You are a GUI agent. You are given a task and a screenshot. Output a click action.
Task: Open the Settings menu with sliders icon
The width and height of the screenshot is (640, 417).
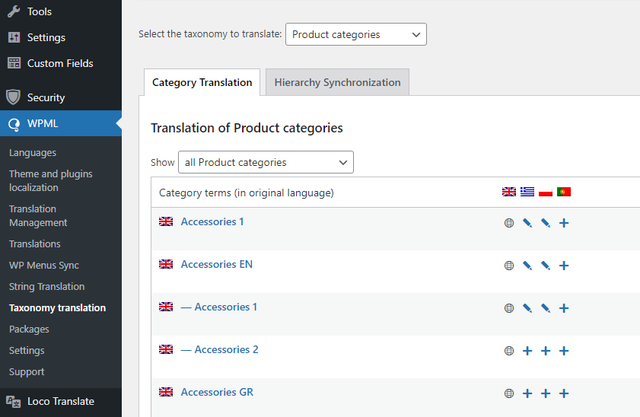[x=61, y=38]
